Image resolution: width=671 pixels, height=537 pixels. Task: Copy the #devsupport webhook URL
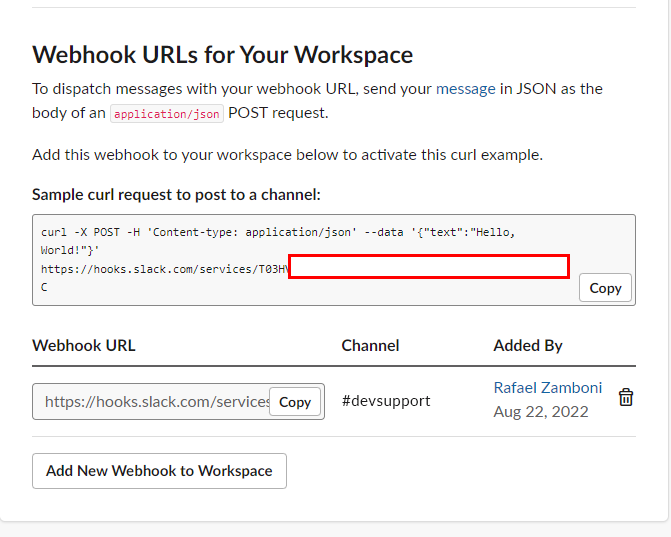tap(295, 402)
